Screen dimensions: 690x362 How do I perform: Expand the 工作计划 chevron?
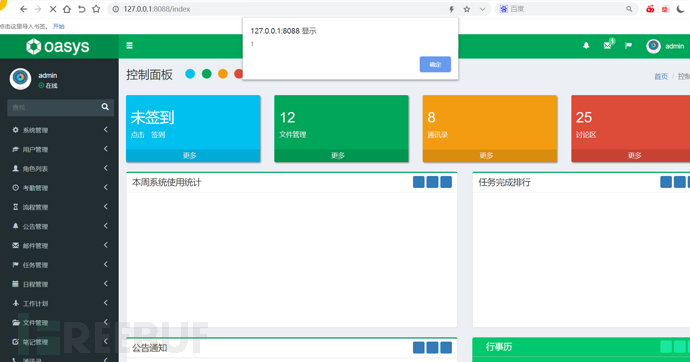point(106,303)
